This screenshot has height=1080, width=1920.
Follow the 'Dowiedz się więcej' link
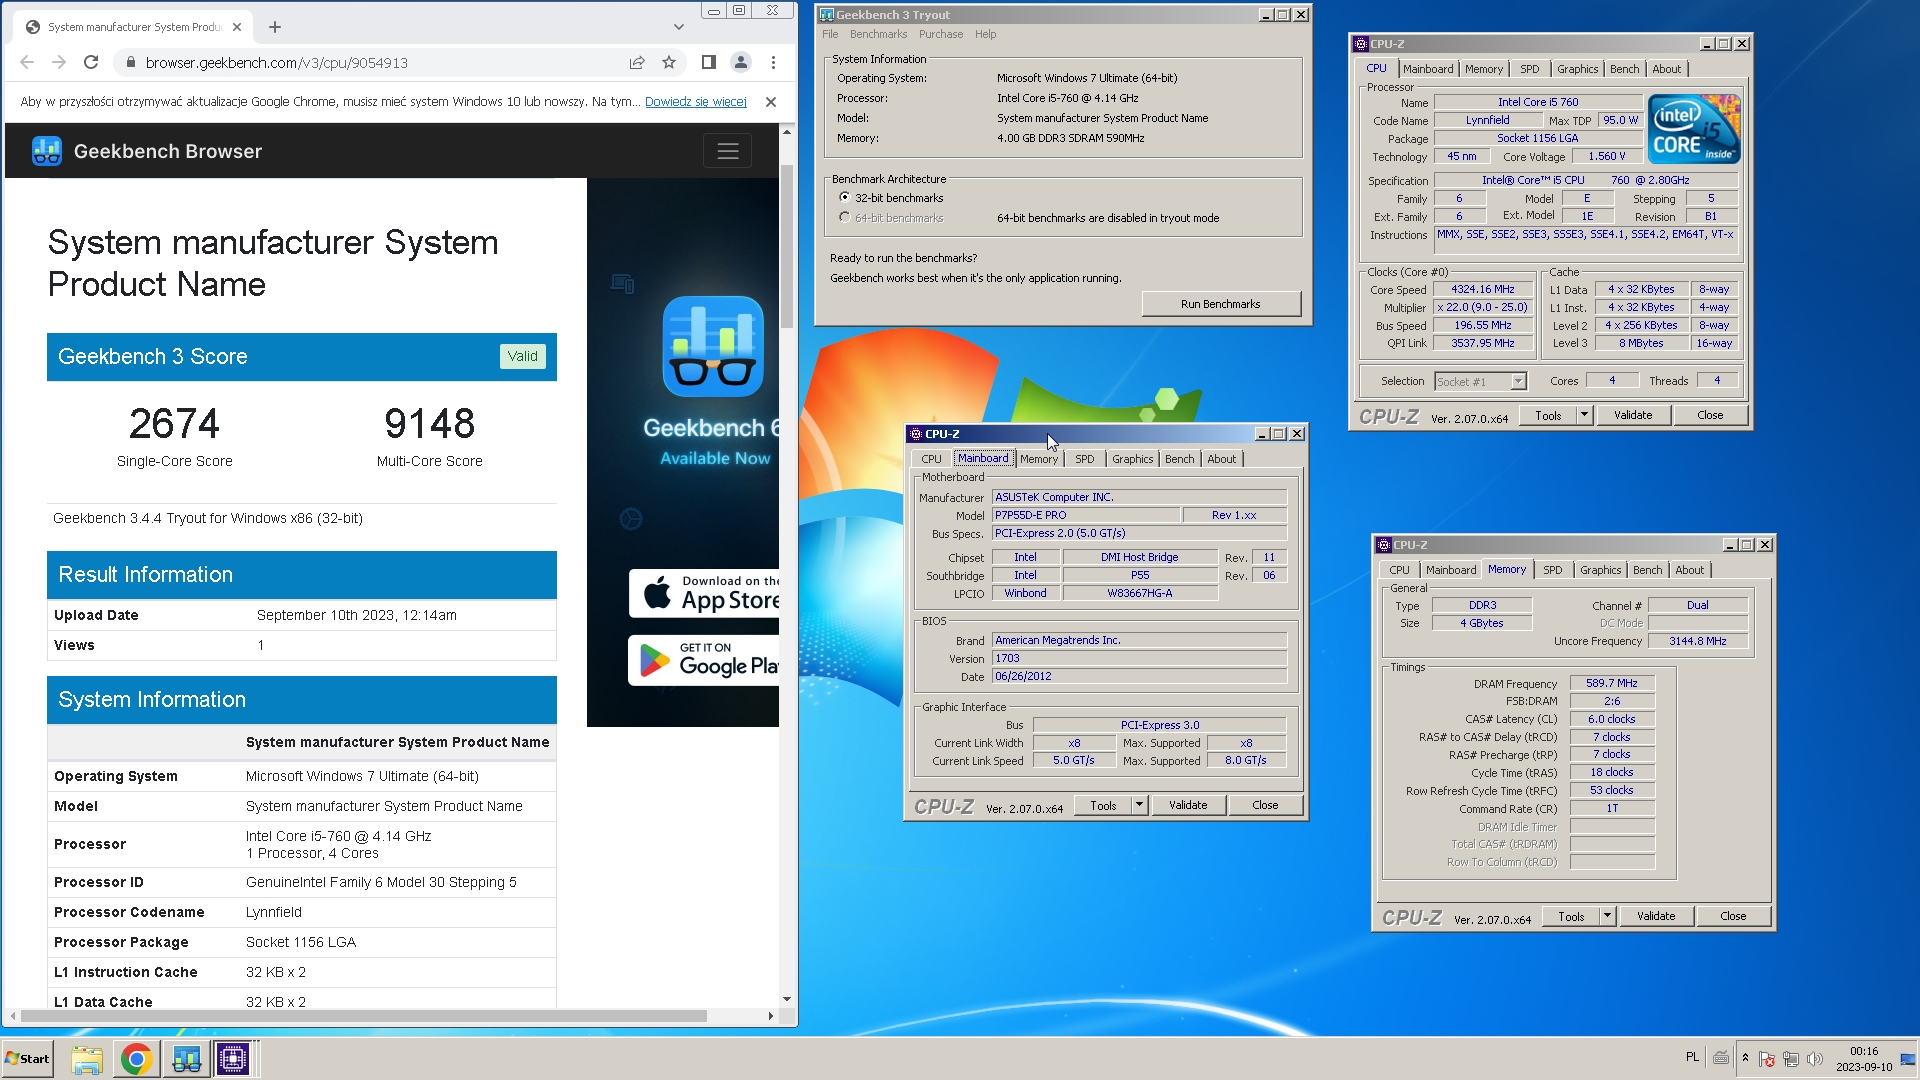[696, 102]
